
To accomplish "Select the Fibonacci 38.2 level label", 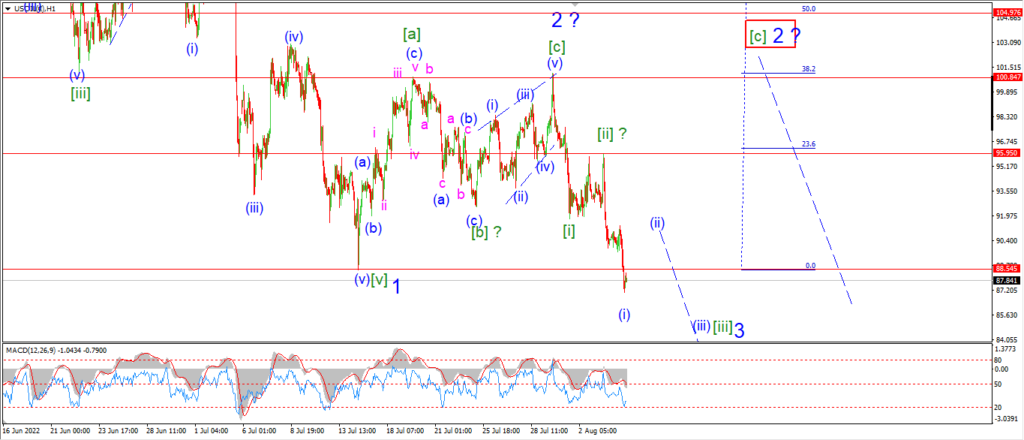I will pyautogui.click(x=808, y=68).
